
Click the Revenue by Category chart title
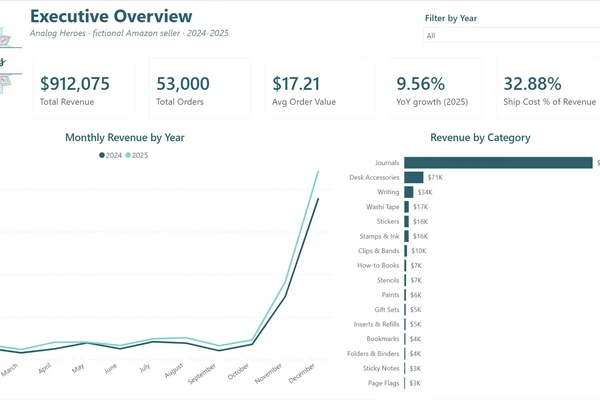click(x=480, y=137)
